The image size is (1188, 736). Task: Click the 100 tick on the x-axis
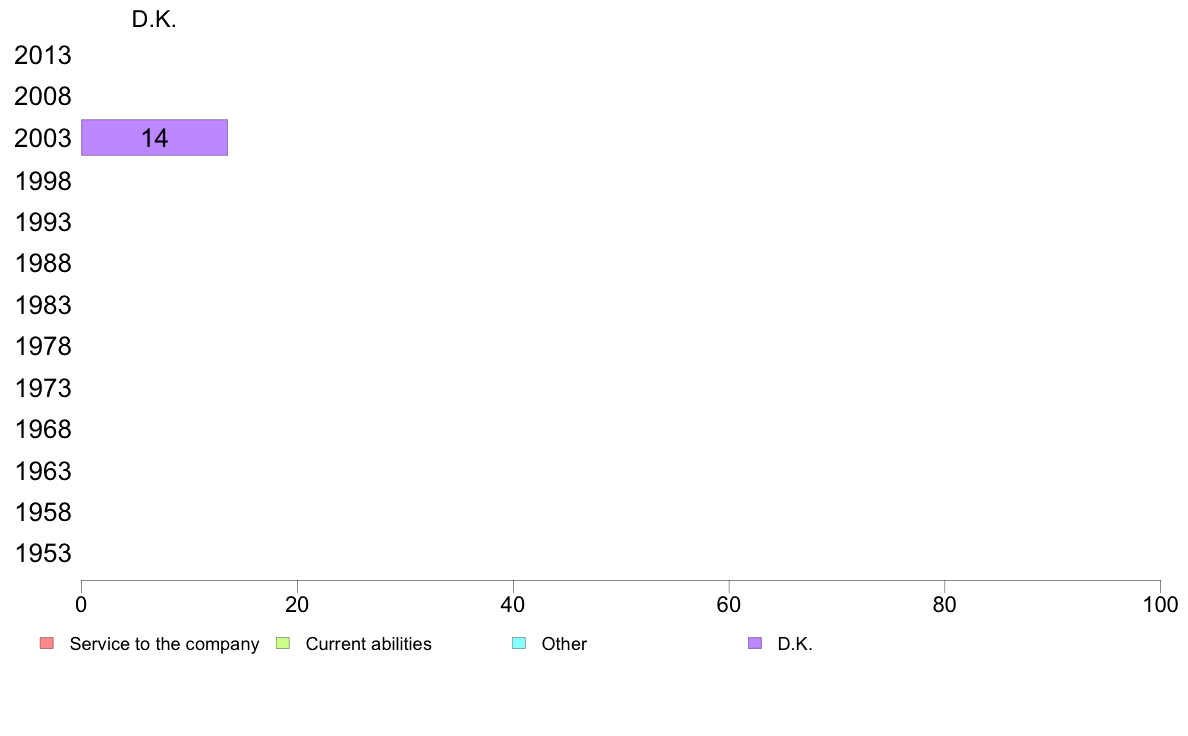coord(1160,604)
